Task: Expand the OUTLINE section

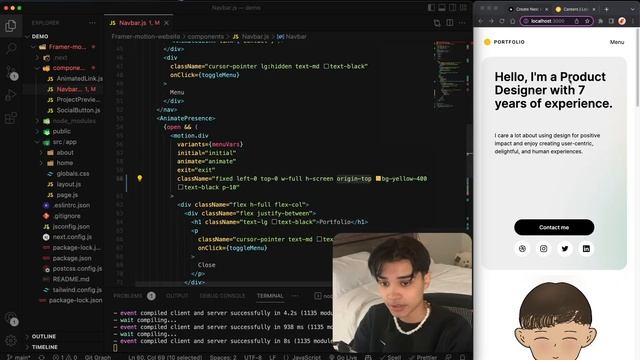Action: pos(44,336)
